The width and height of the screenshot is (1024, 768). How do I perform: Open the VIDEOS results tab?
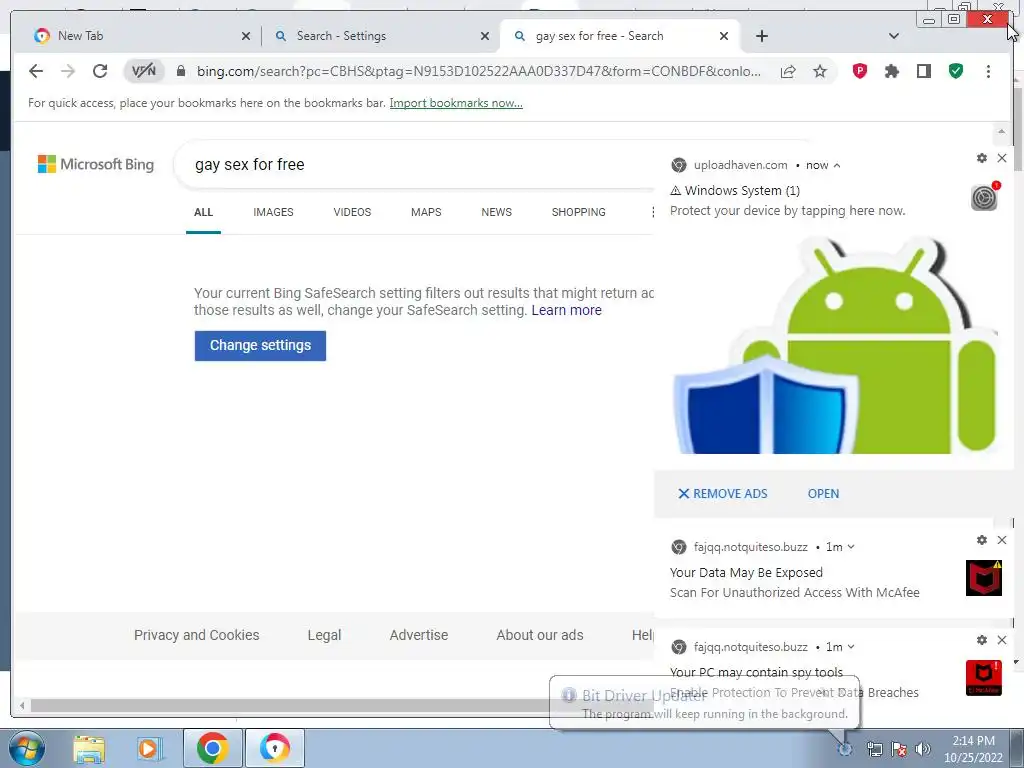352,212
